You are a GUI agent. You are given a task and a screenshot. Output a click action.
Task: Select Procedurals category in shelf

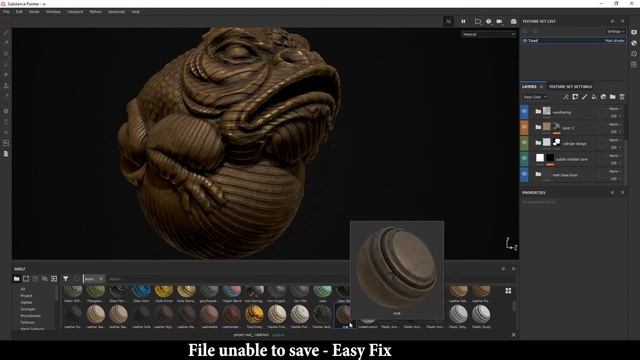31,316
